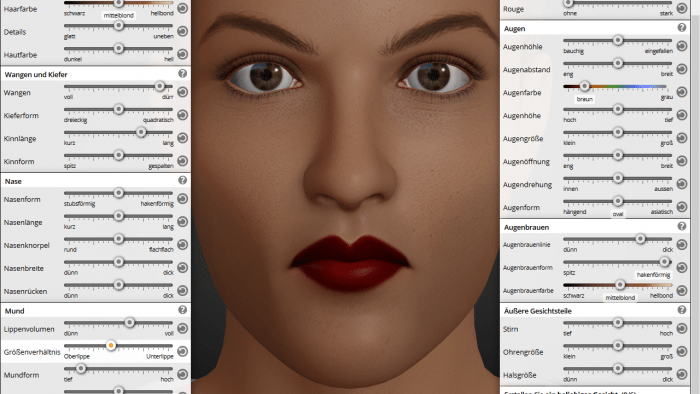The height and width of the screenshot is (394, 700).
Task: Reset the Wangen slider
Action: (183, 92)
